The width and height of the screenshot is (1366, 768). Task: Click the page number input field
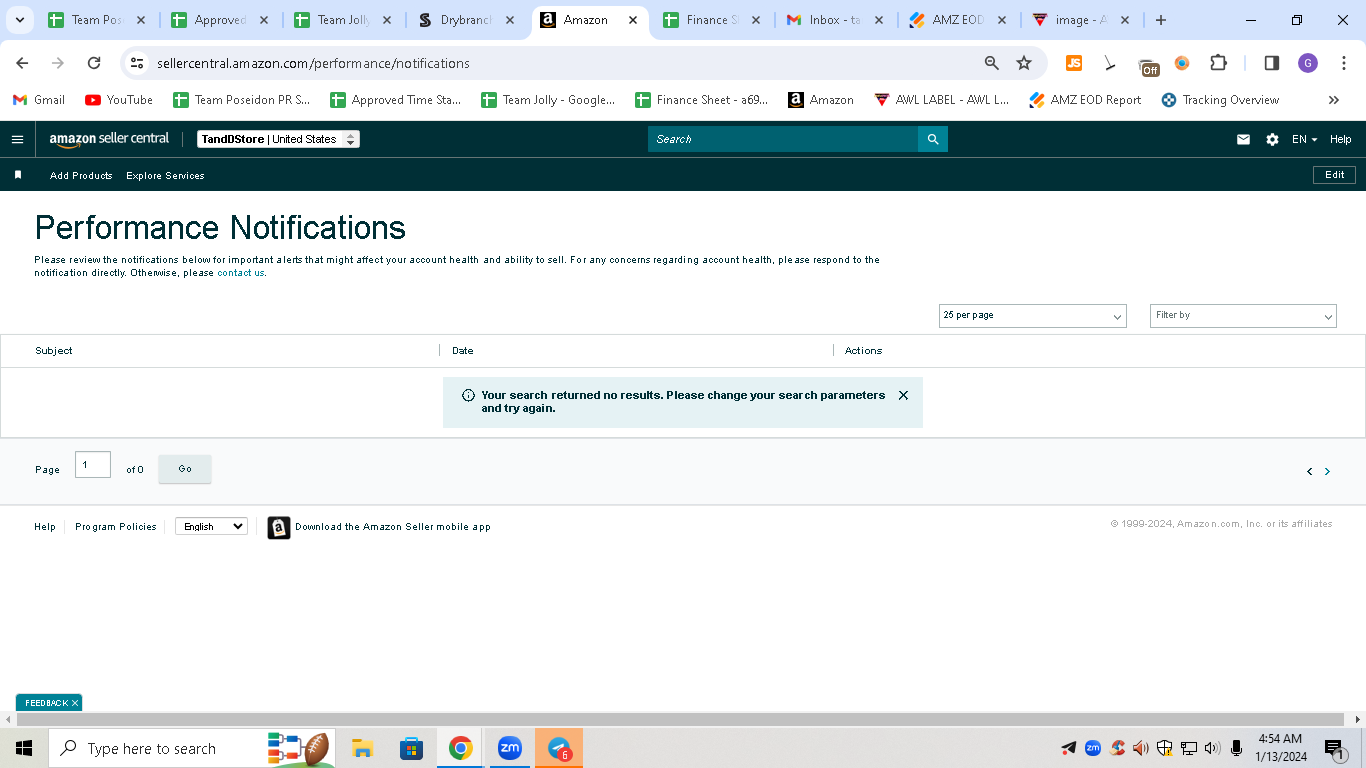[93, 464]
